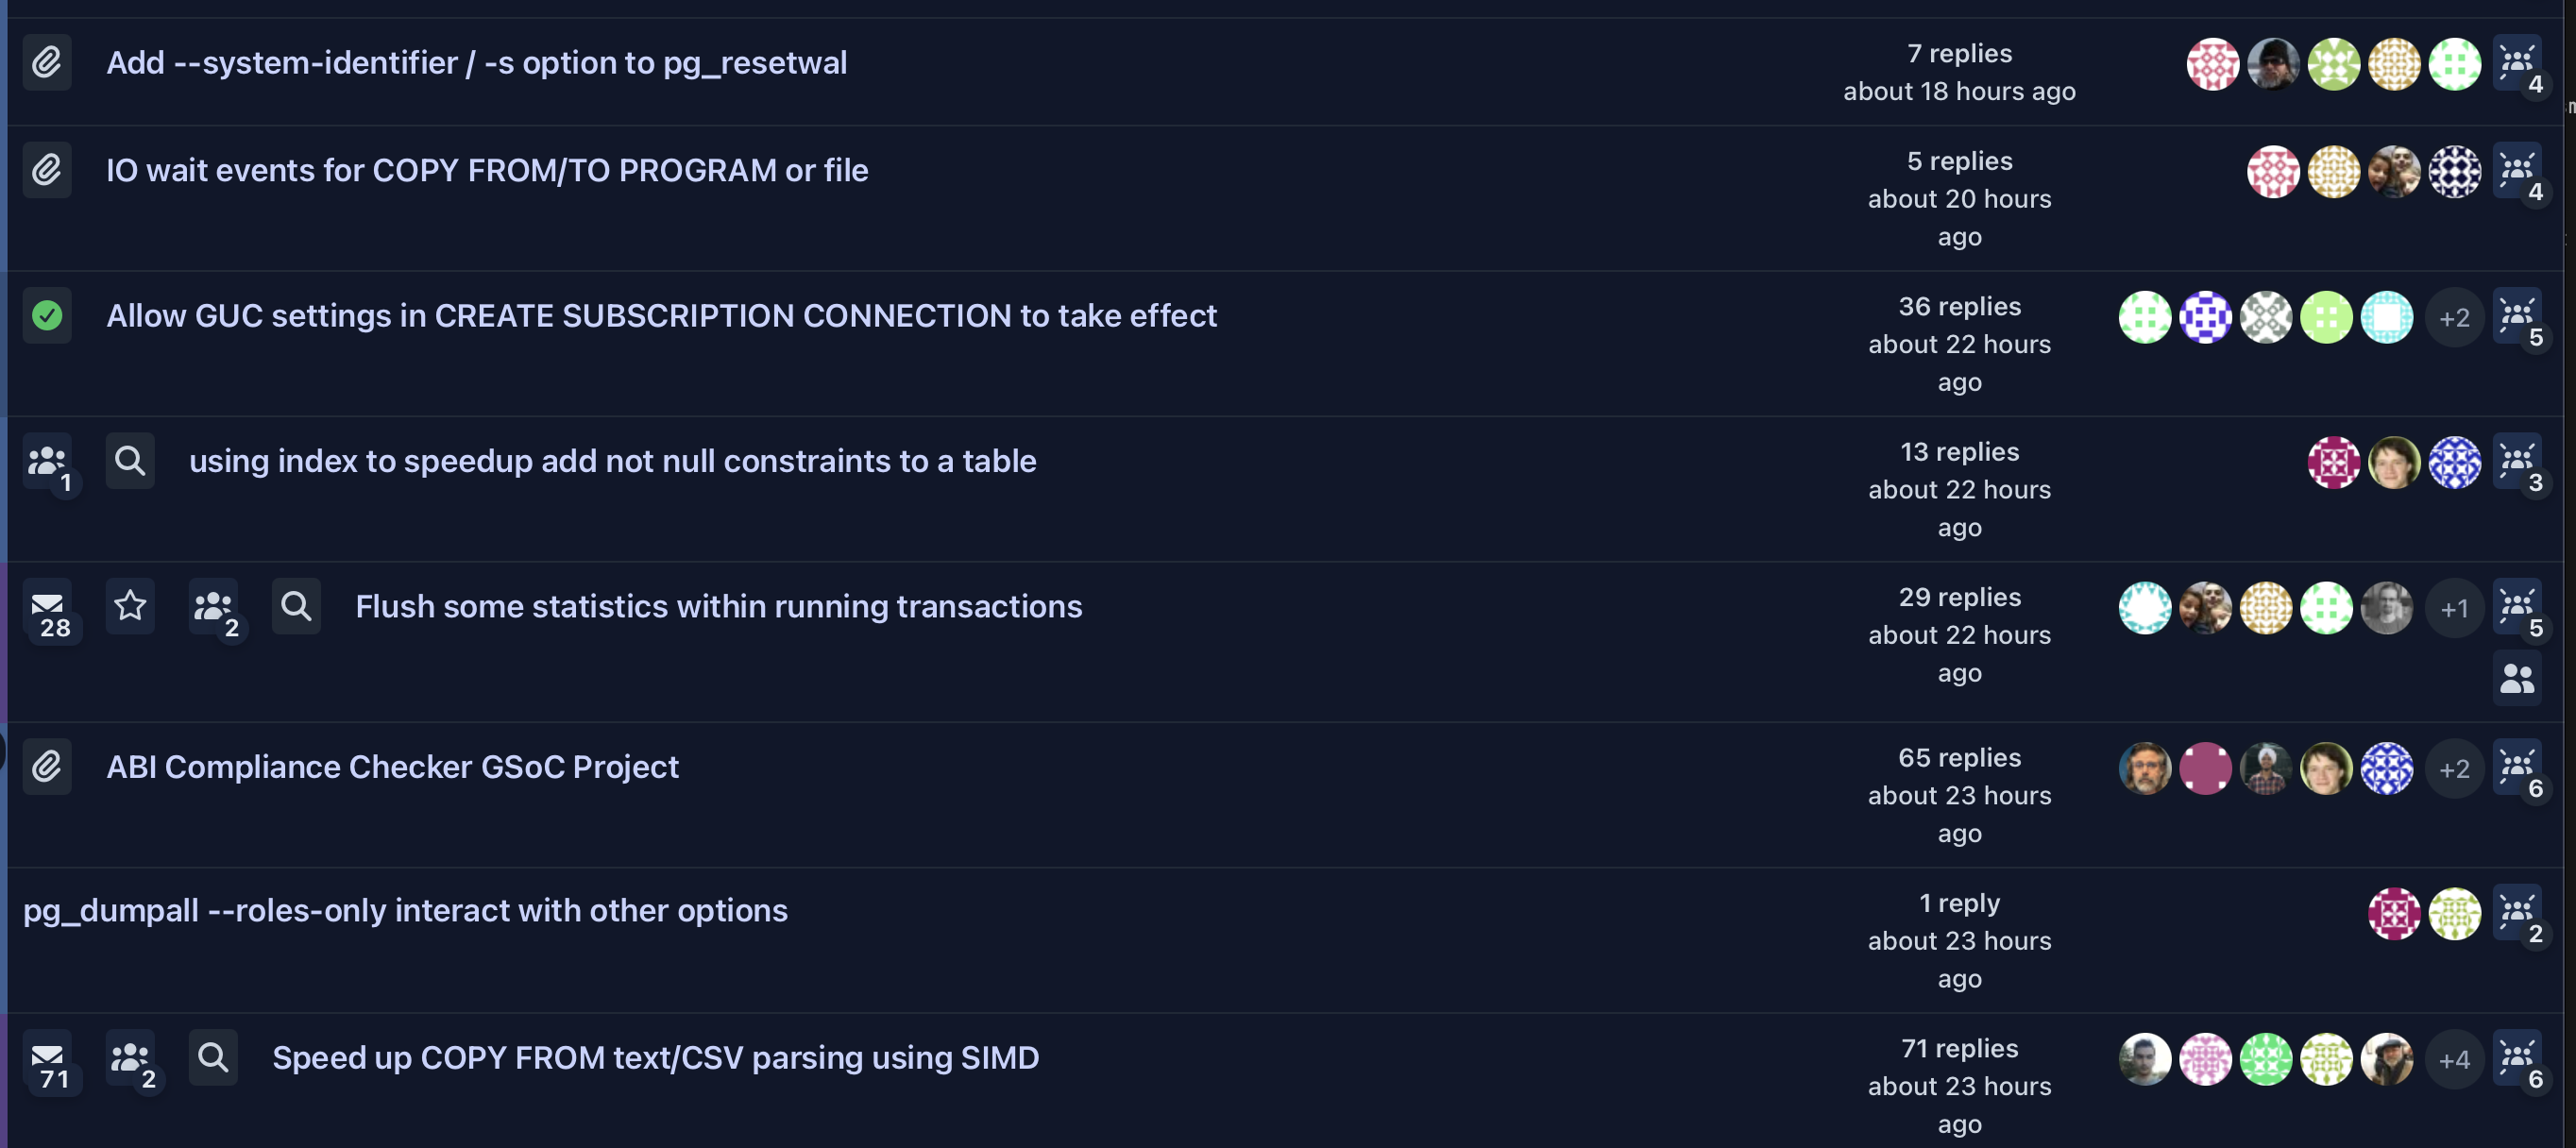Expand the +2 hidden avatars on the GUC settings row
Screen dimensions: 2576x1148
(2456, 317)
